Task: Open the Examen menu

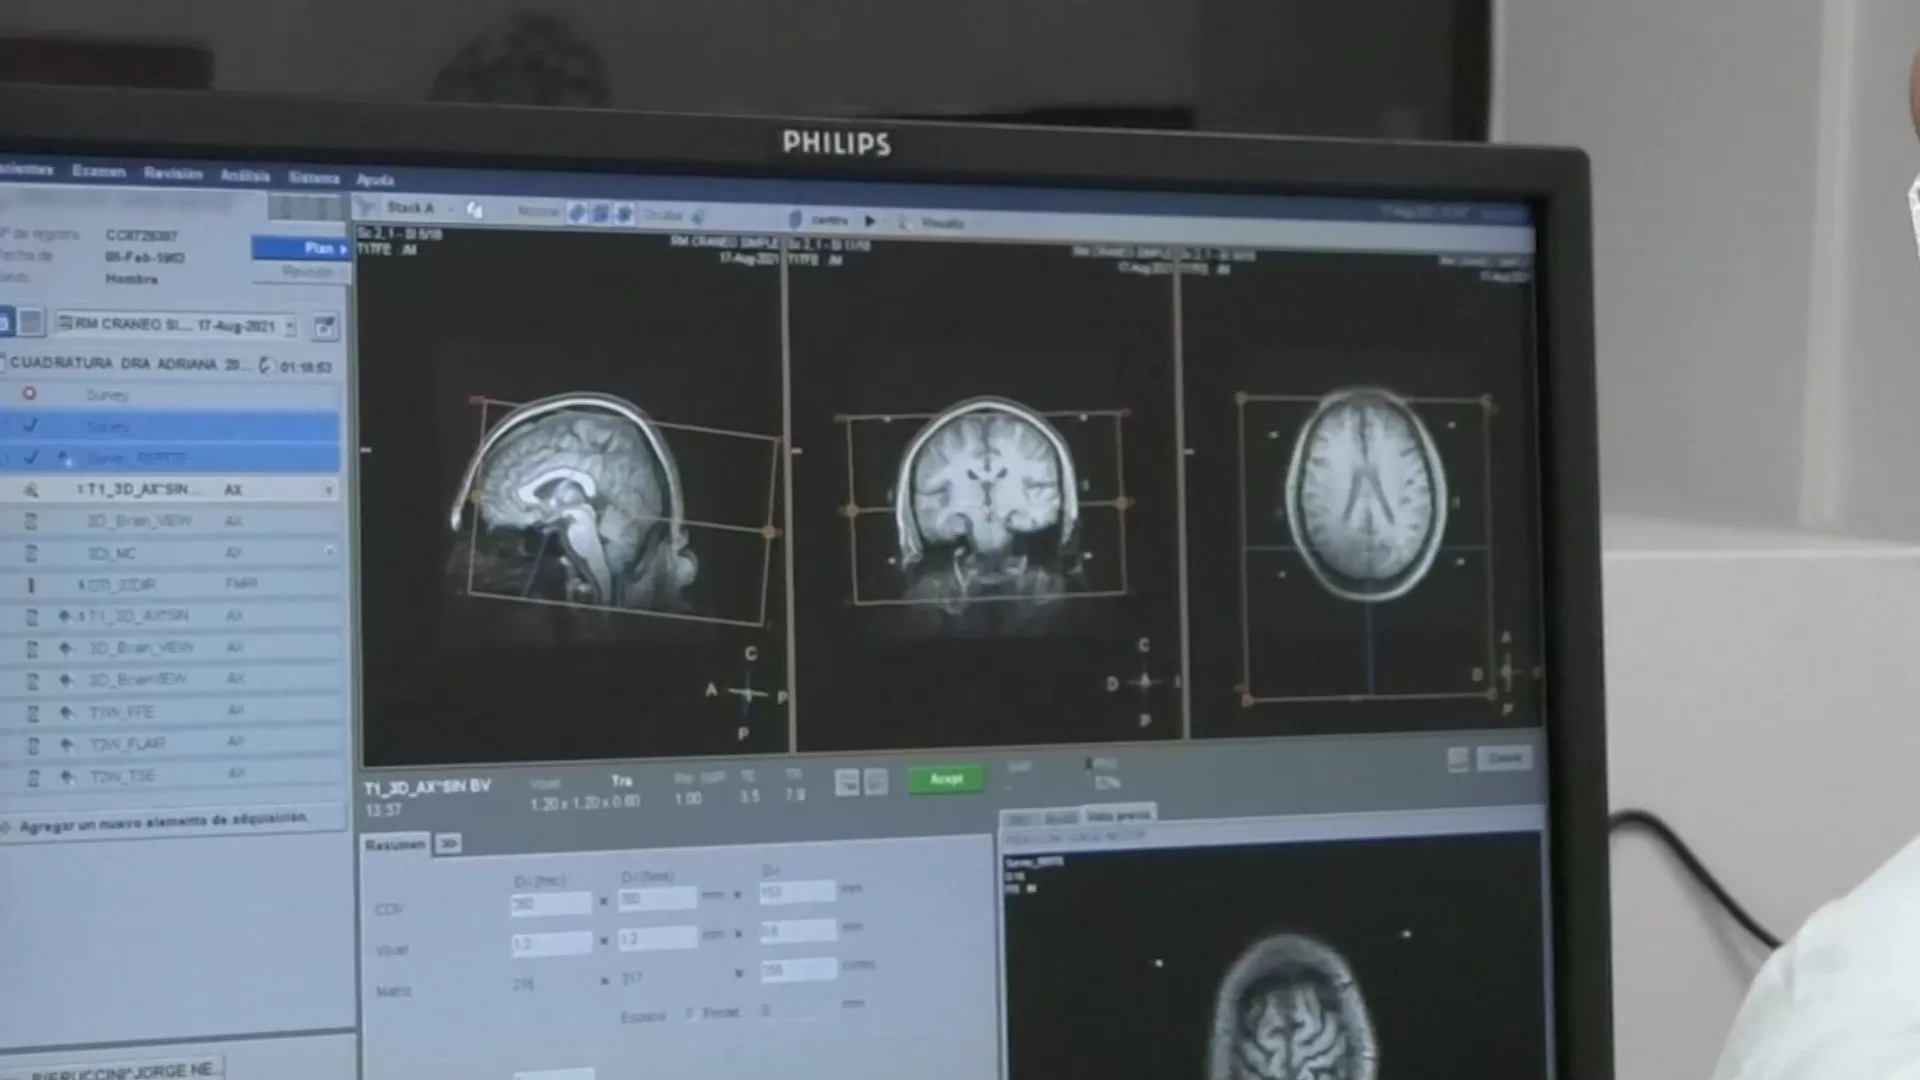Action: click(99, 171)
